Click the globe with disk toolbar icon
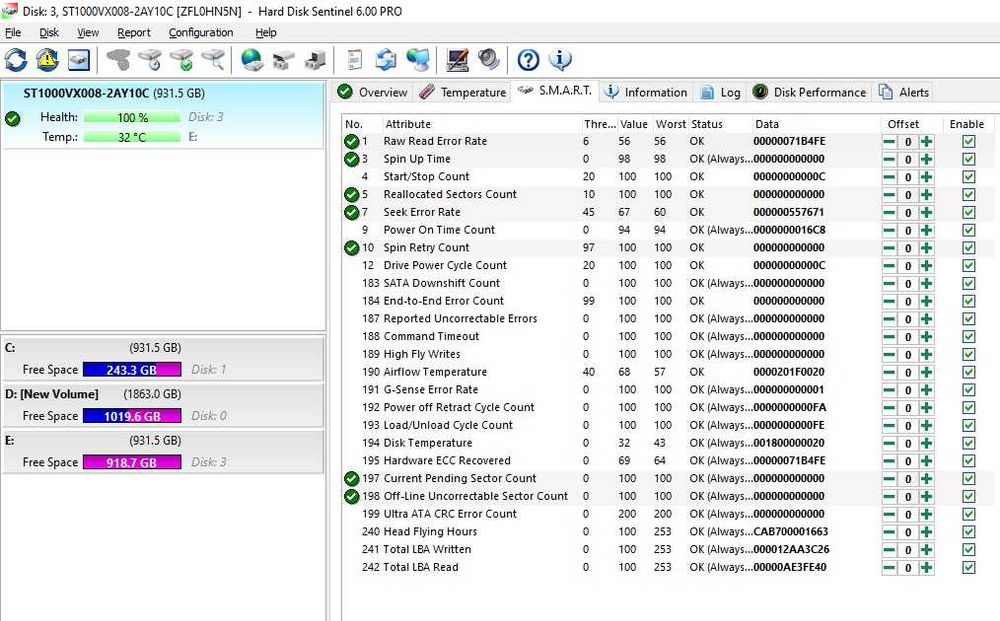1000x621 pixels. click(x=252, y=60)
